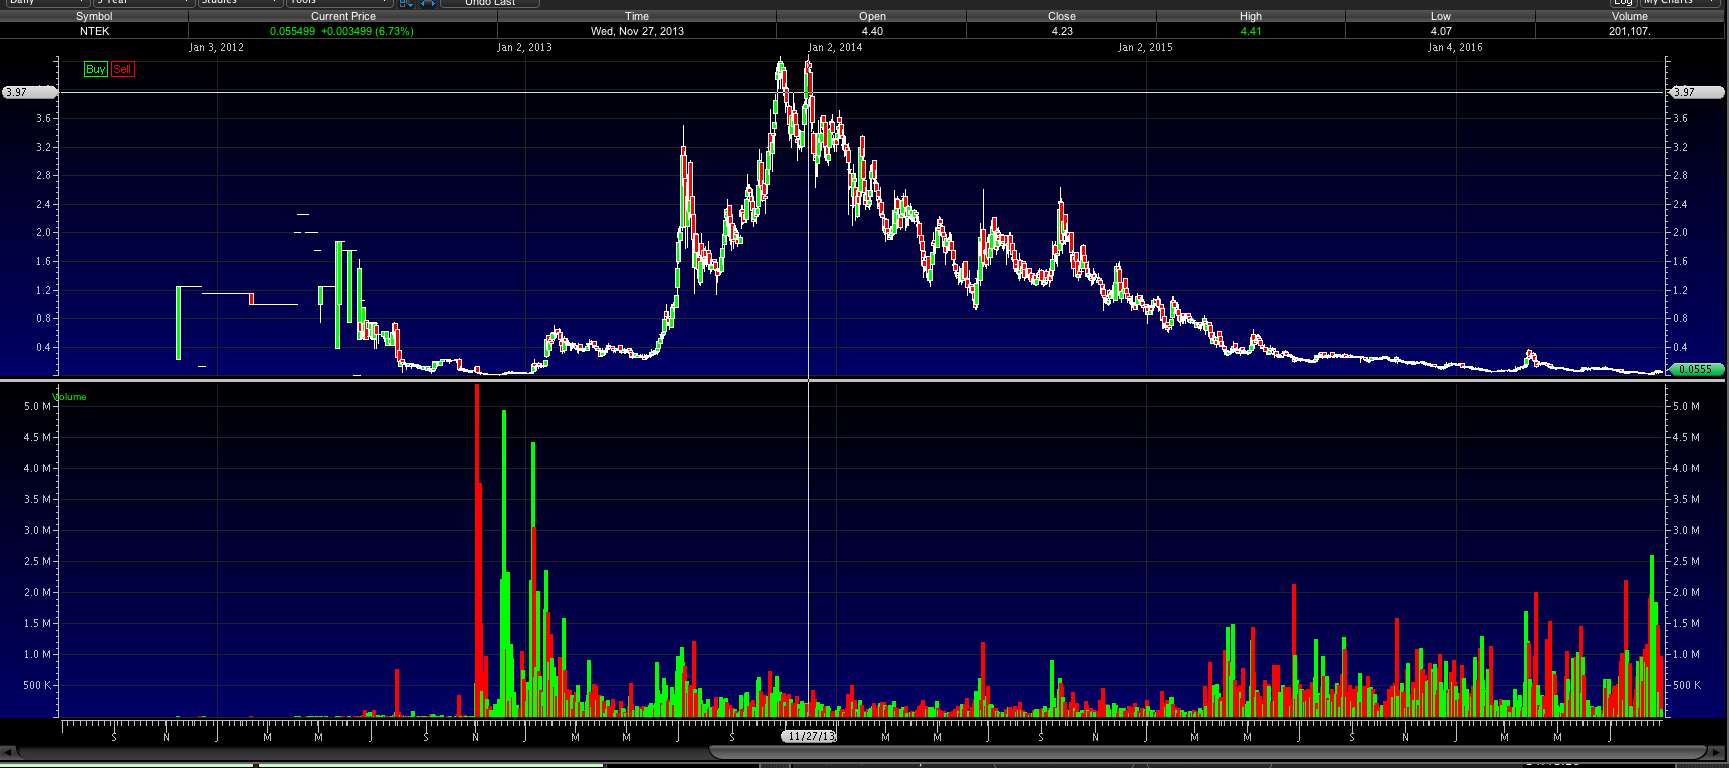The image size is (1729, 768).
Task: Click the green 0.0555 current price tag
Action: [x=1695, y=369]
